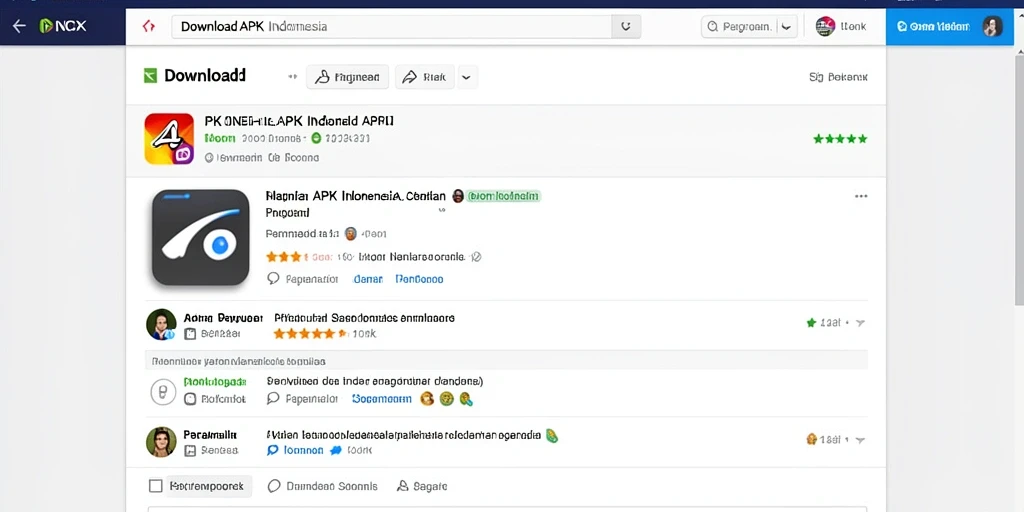Click the share arrow toolbar button

pos(424,77)
